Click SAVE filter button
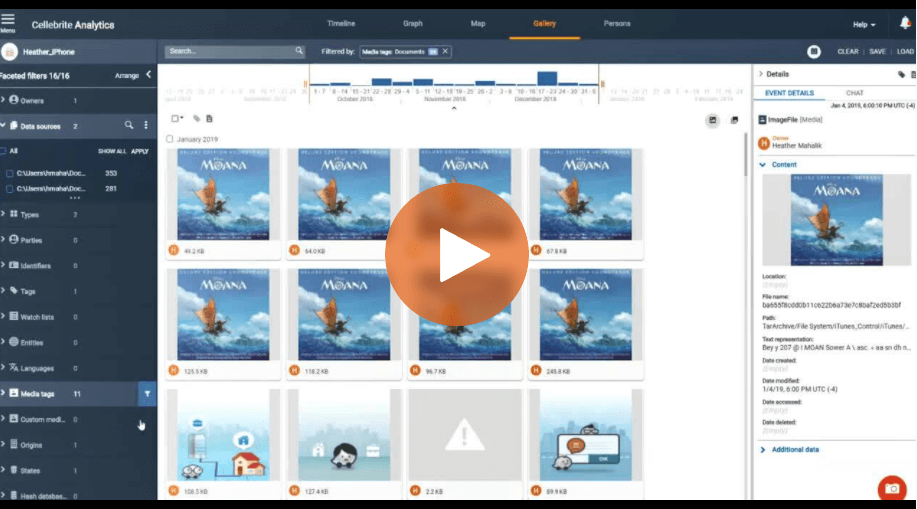The image size is (917, 509). click(x=877, y=51)
